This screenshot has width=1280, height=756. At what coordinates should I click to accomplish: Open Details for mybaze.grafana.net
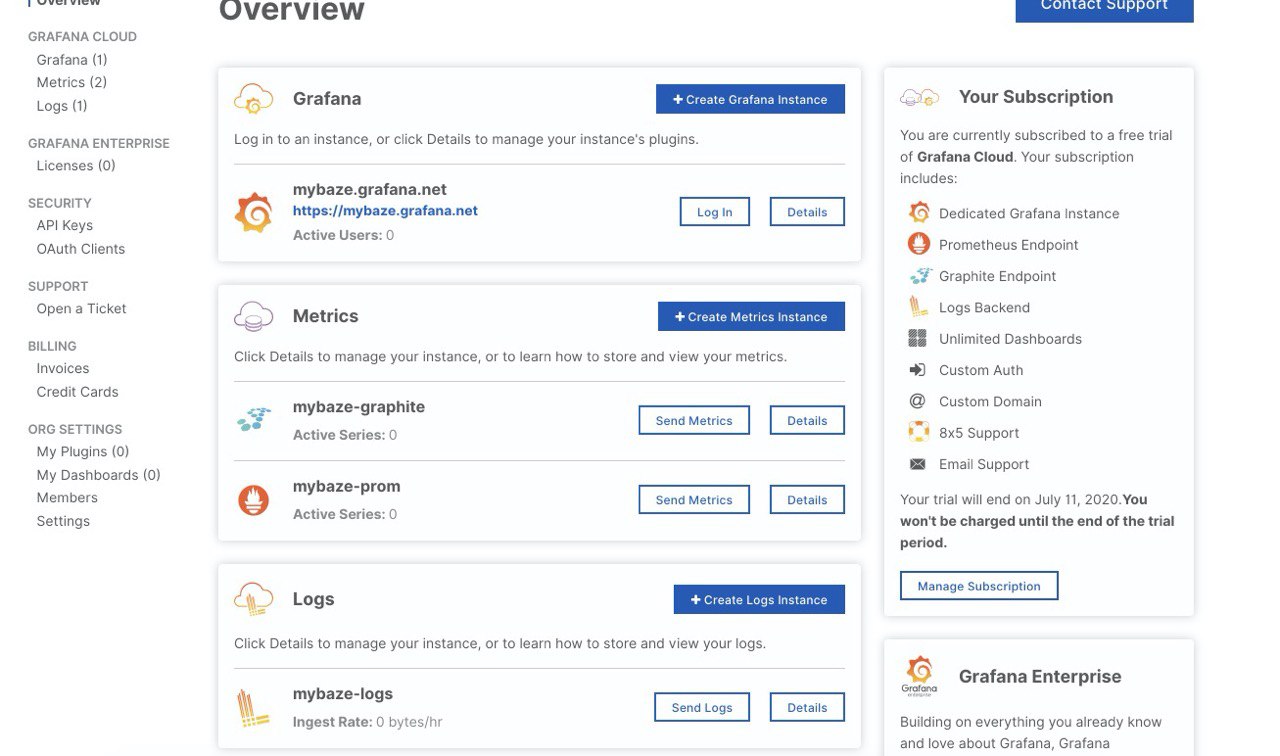tap(807, 212)
